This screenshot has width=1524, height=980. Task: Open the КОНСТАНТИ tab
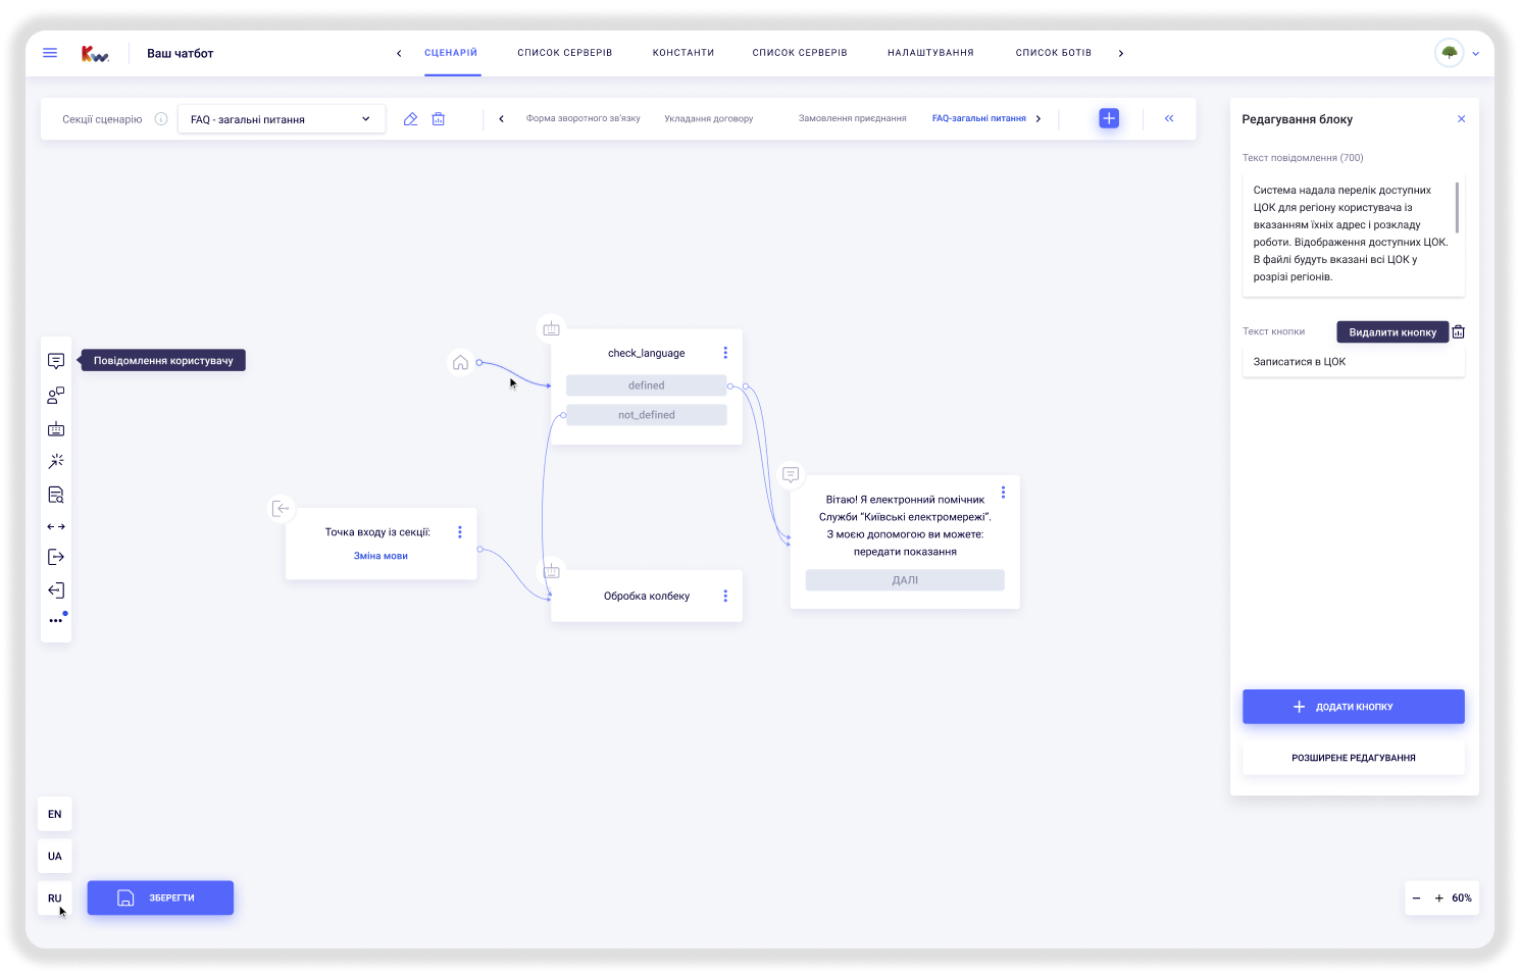point(683,53)
